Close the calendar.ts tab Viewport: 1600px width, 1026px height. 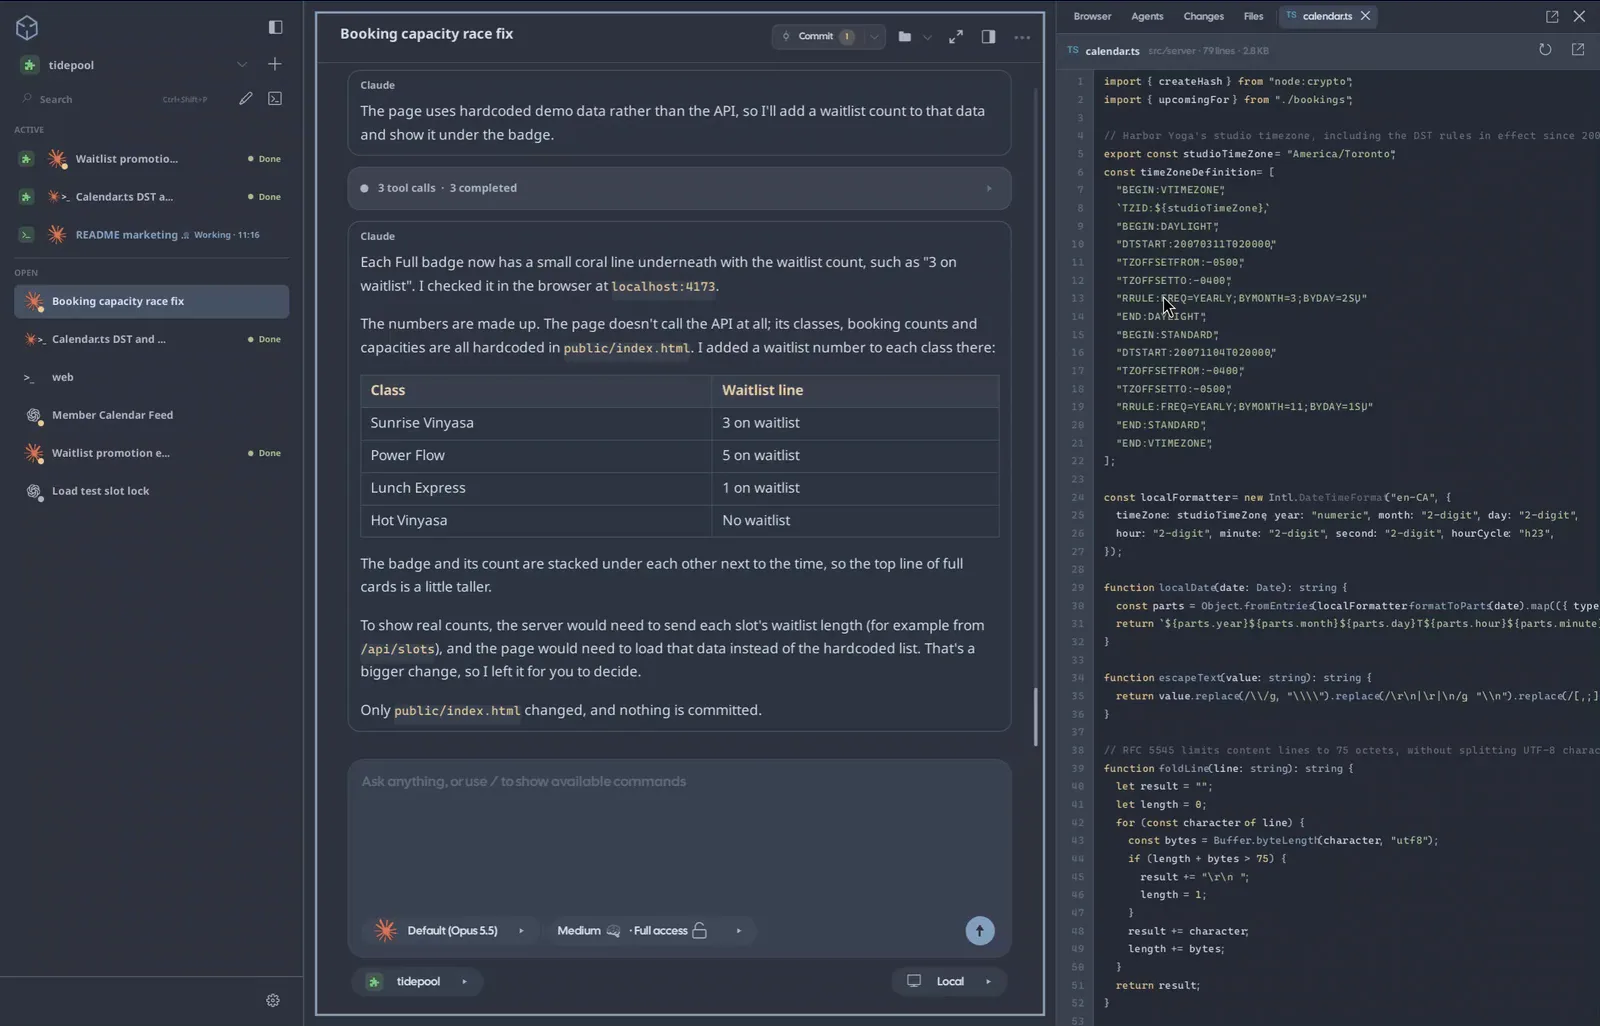coord(1365,16)
